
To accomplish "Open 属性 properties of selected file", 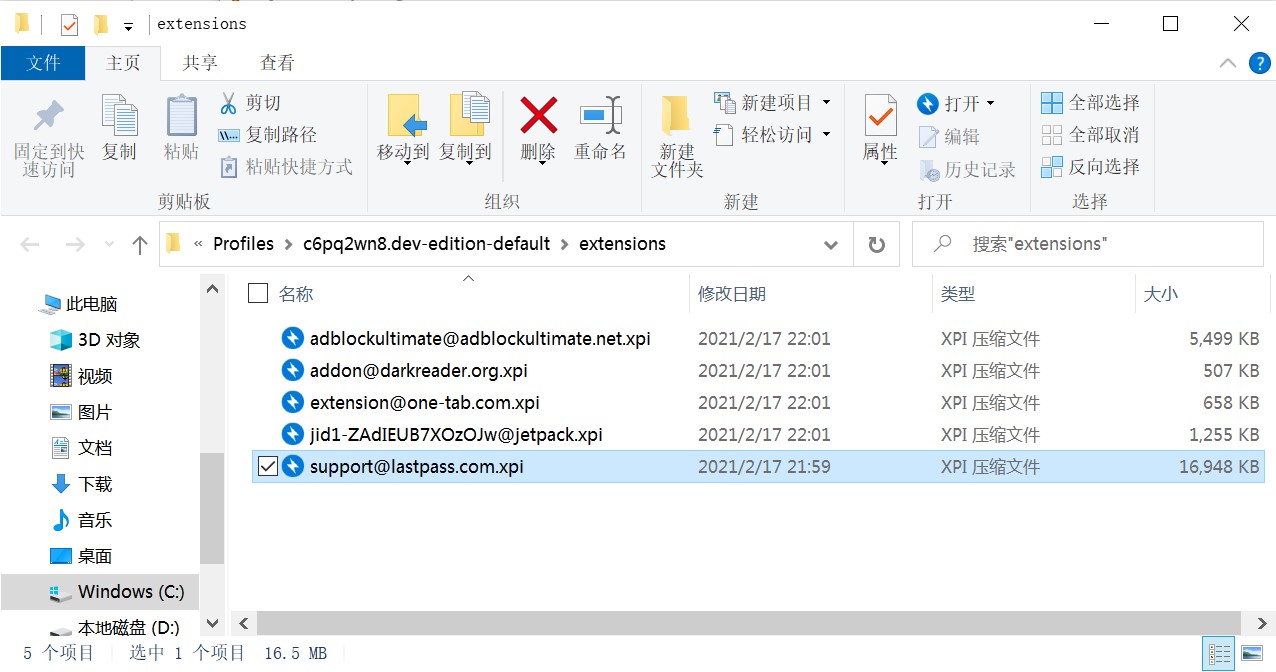I will [880, 130].
